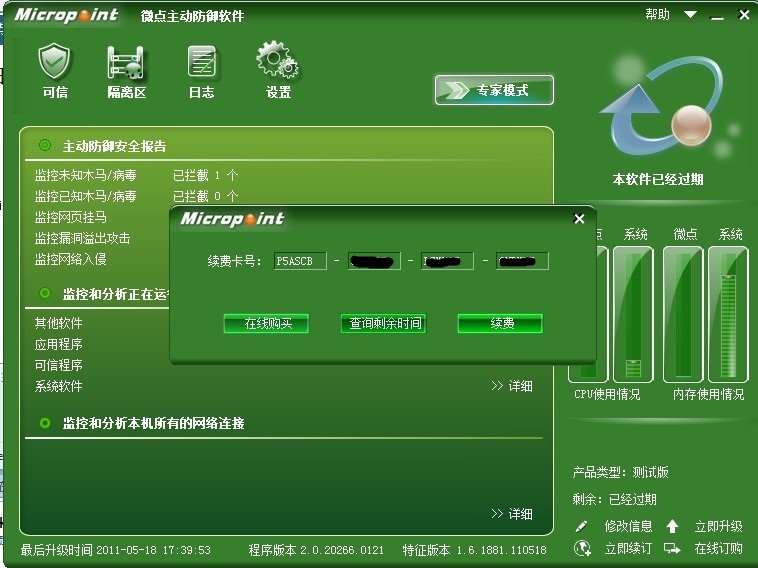Close the Micropoint renewal dialog
This screenshot has height=568, width=758.
coord(579,219)
